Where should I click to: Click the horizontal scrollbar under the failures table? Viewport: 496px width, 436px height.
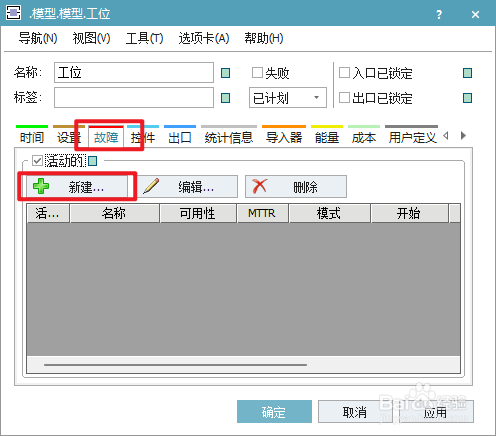click(x=175, y=365)
